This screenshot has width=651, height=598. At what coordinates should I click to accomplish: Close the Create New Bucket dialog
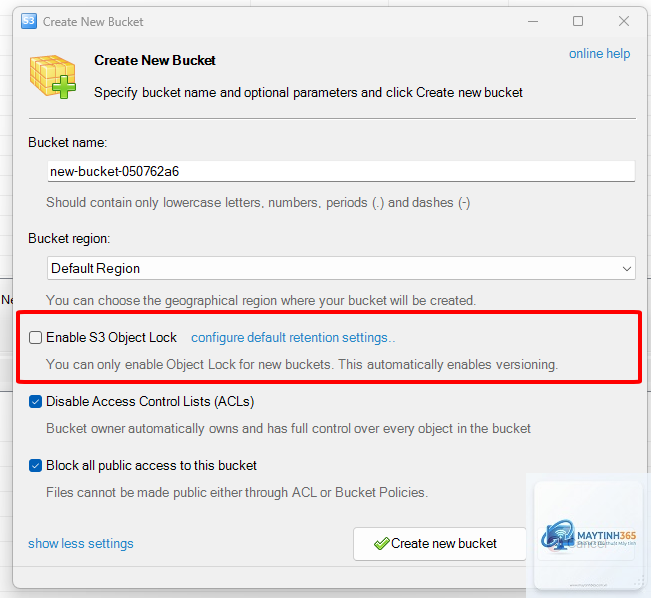coord(624,21)
